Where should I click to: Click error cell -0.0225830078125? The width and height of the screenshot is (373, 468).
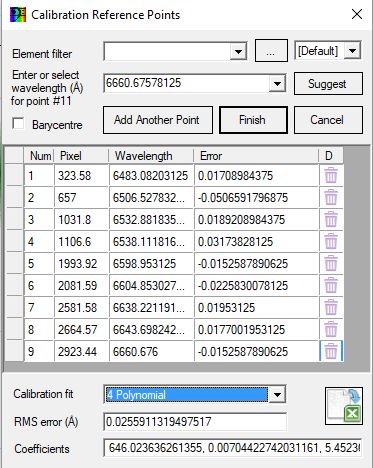[x=256, y=286]
